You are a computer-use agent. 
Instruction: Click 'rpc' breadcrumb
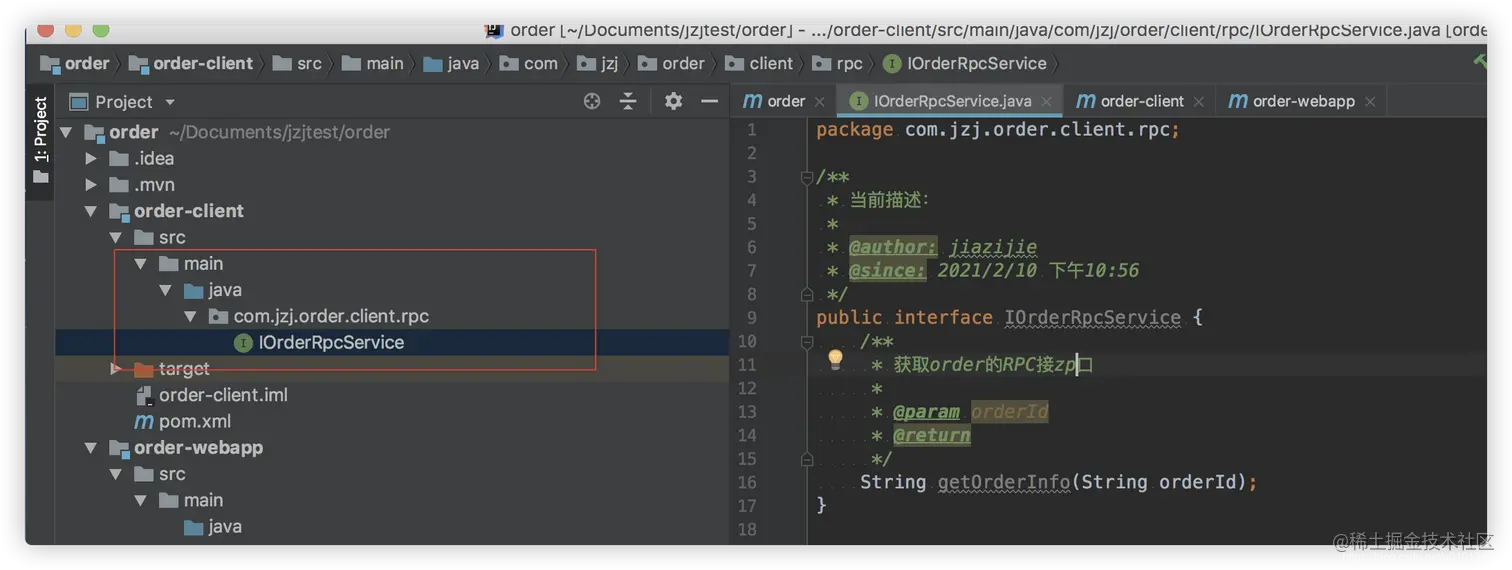pos(838,63)
